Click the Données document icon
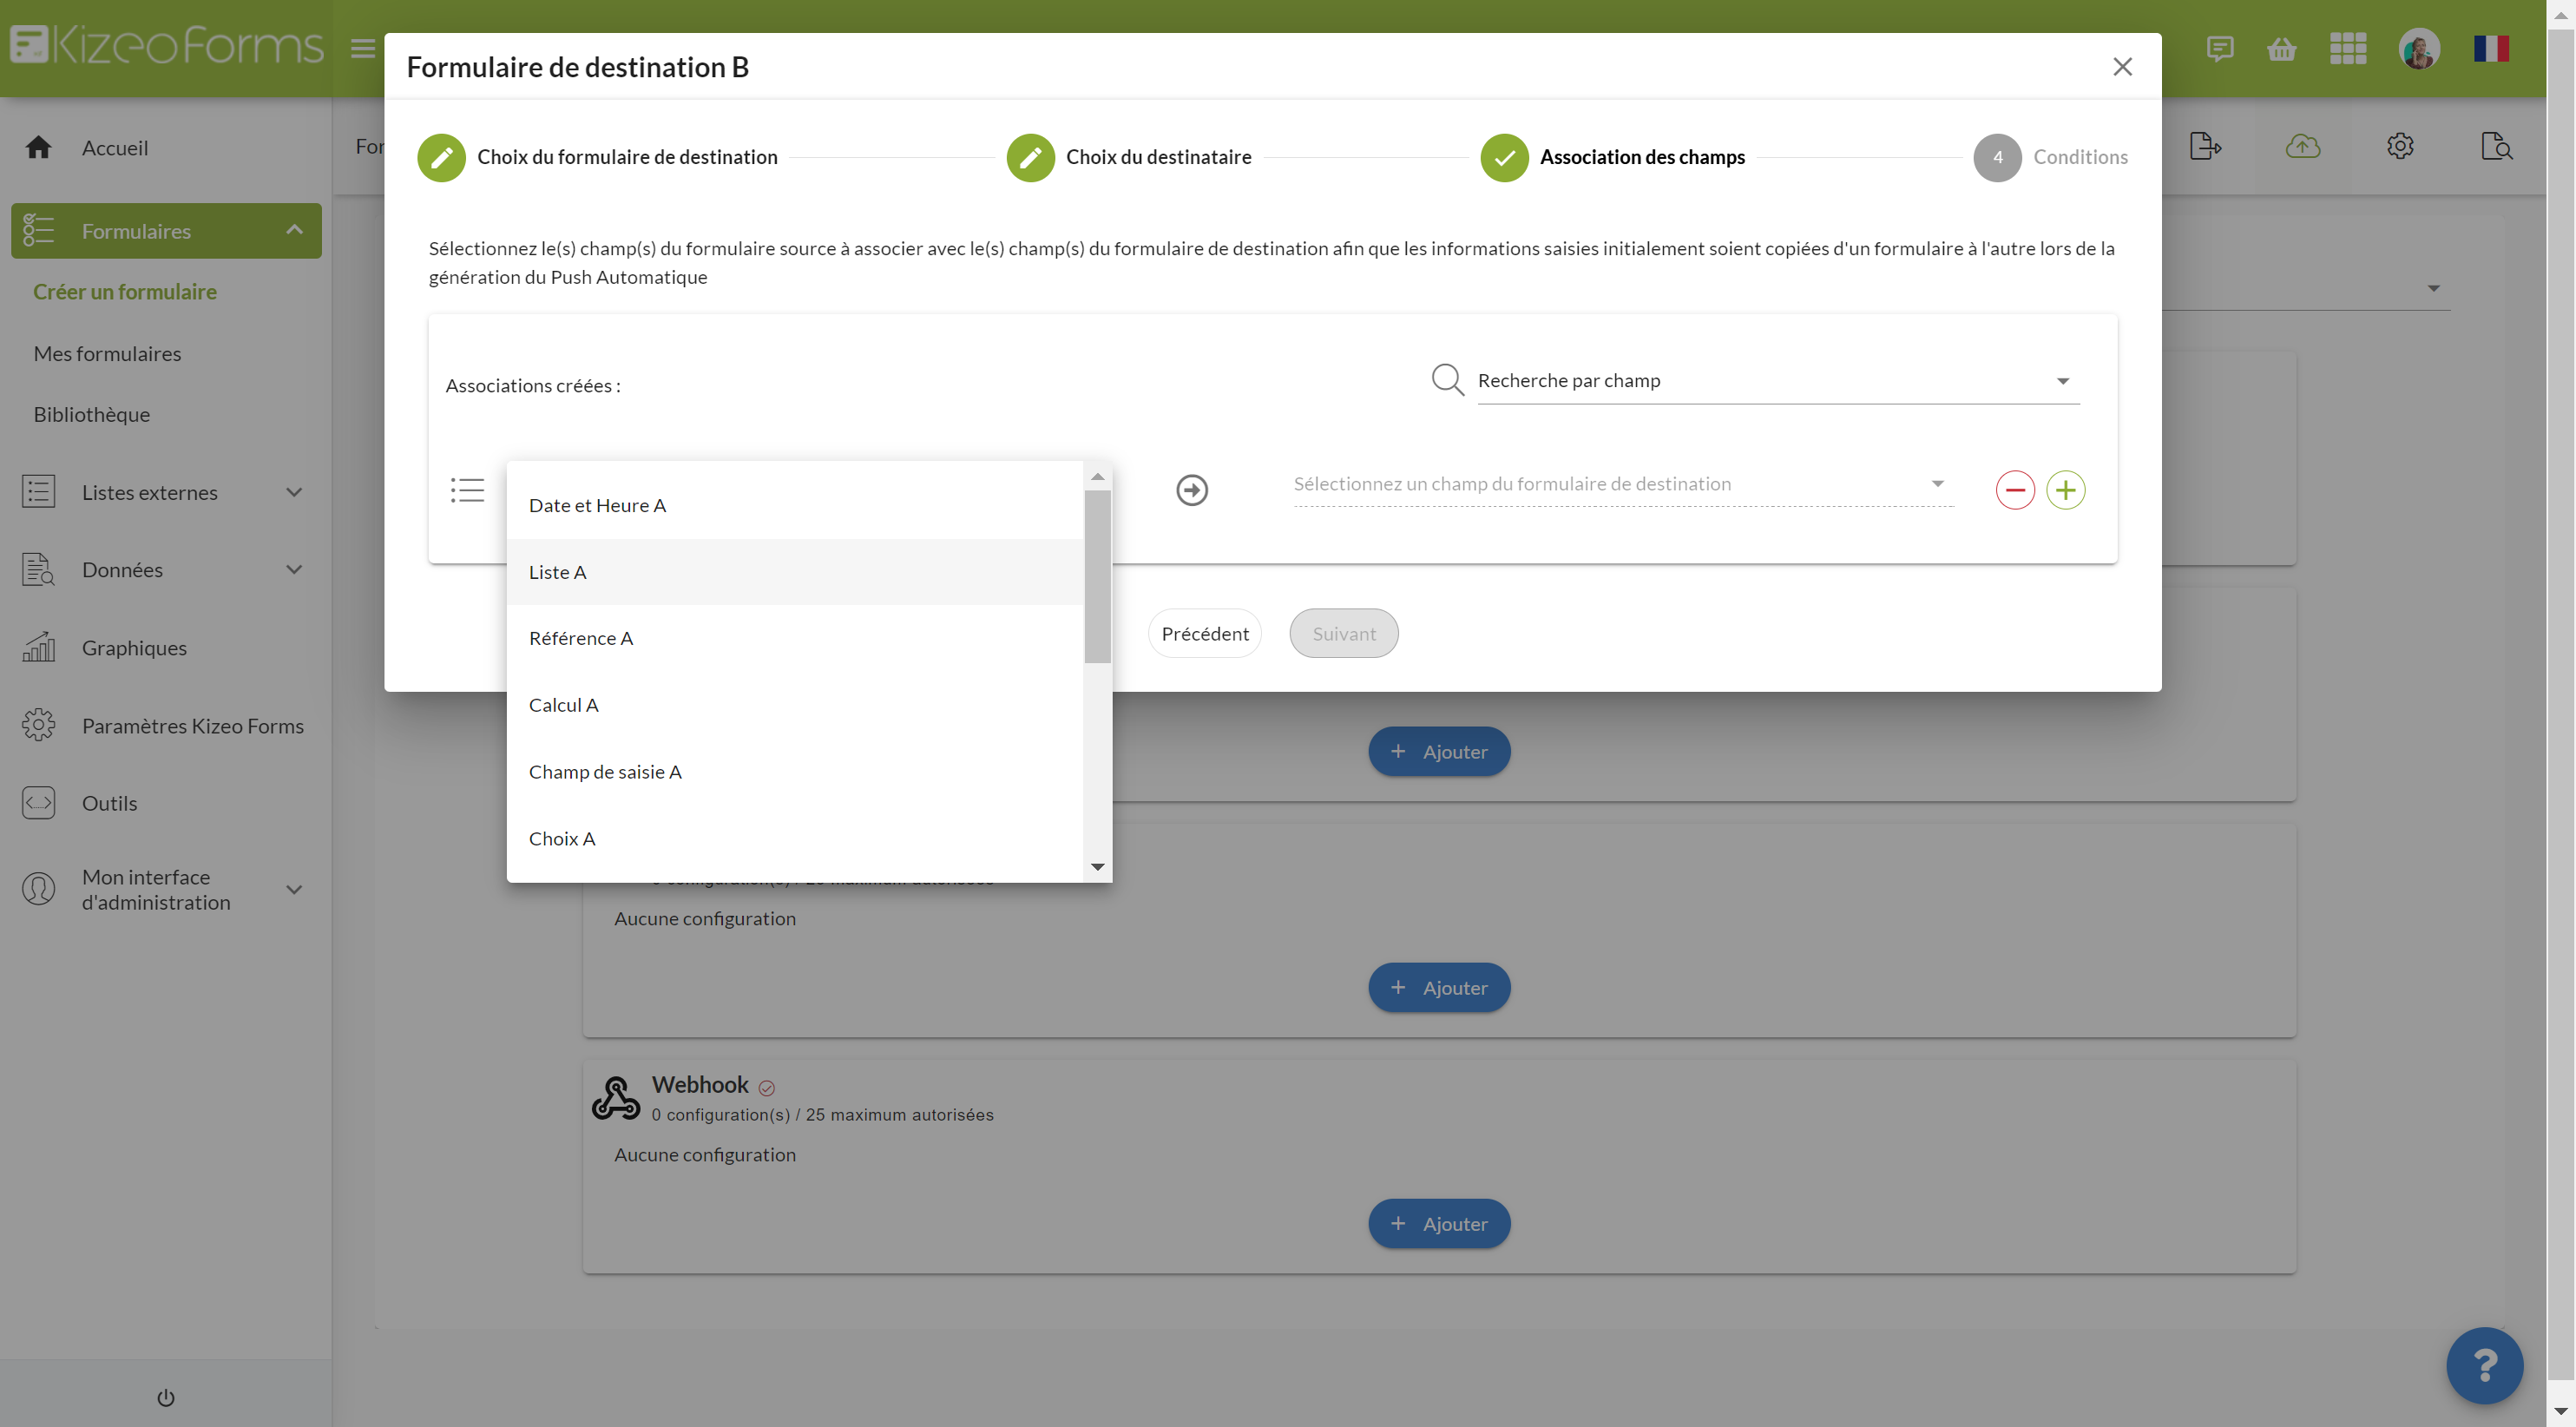Image resolution: width=2576 pixels, height=1427 pixels. click(x=39, y=569)
